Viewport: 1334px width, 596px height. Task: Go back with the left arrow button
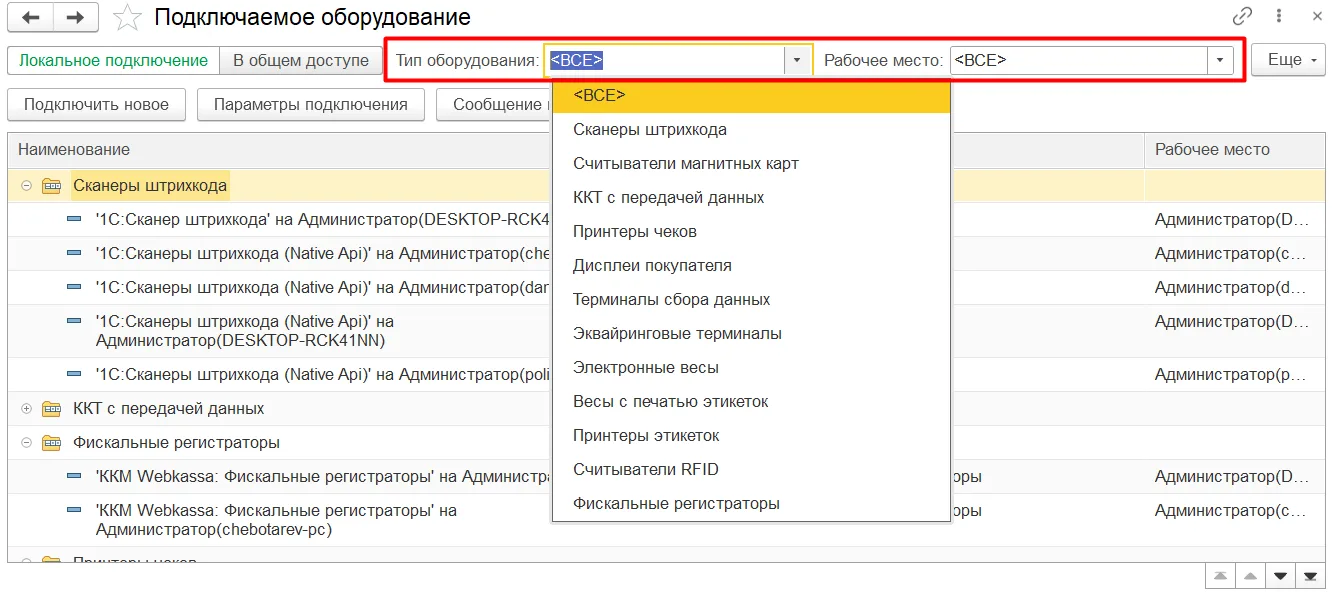[30, 17]
